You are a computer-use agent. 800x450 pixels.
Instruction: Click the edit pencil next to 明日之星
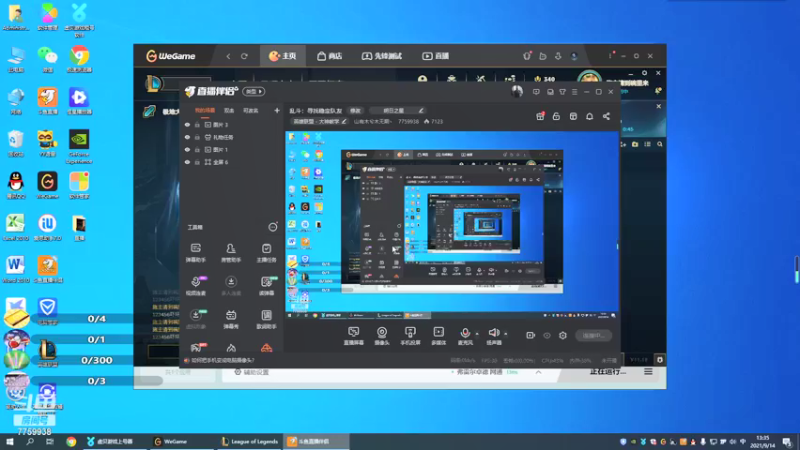[x=421, y=110]
